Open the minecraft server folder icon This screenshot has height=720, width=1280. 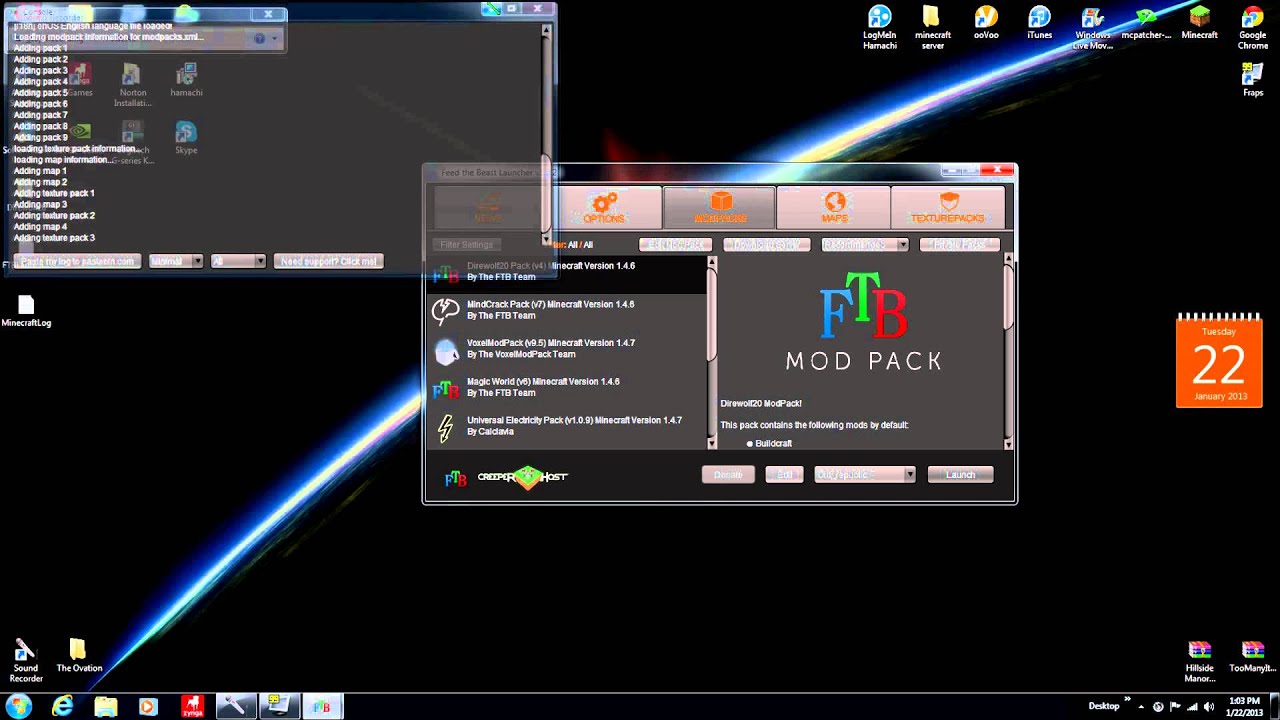pos(932,28)
